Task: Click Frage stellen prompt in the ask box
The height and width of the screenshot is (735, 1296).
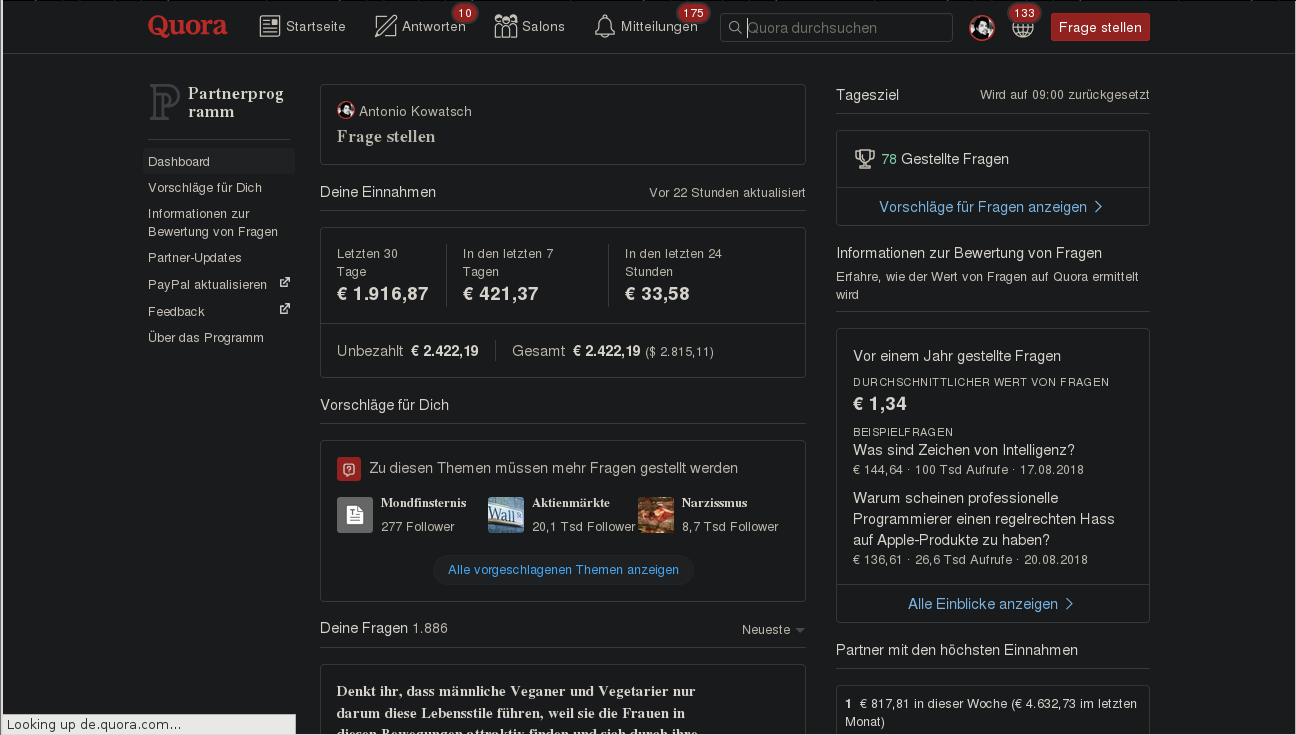Action: pyautogui.click(x=386, y=137)
